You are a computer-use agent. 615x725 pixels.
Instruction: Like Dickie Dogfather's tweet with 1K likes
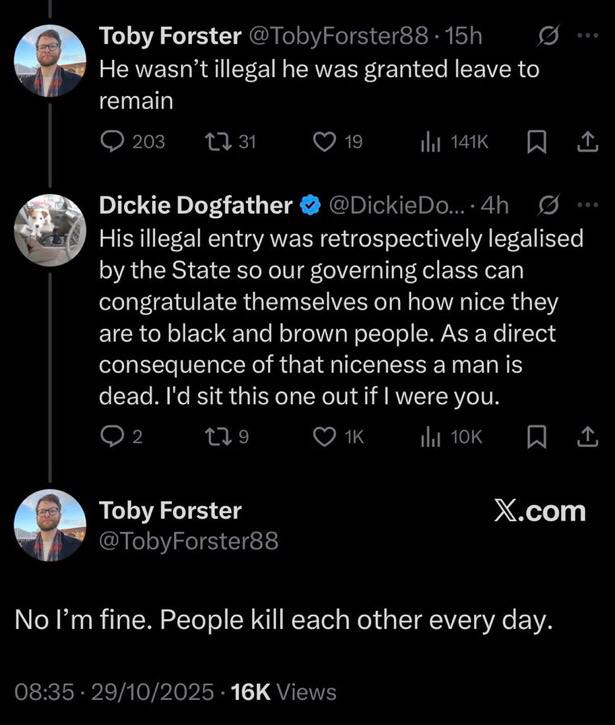click(x=326, y=437)
